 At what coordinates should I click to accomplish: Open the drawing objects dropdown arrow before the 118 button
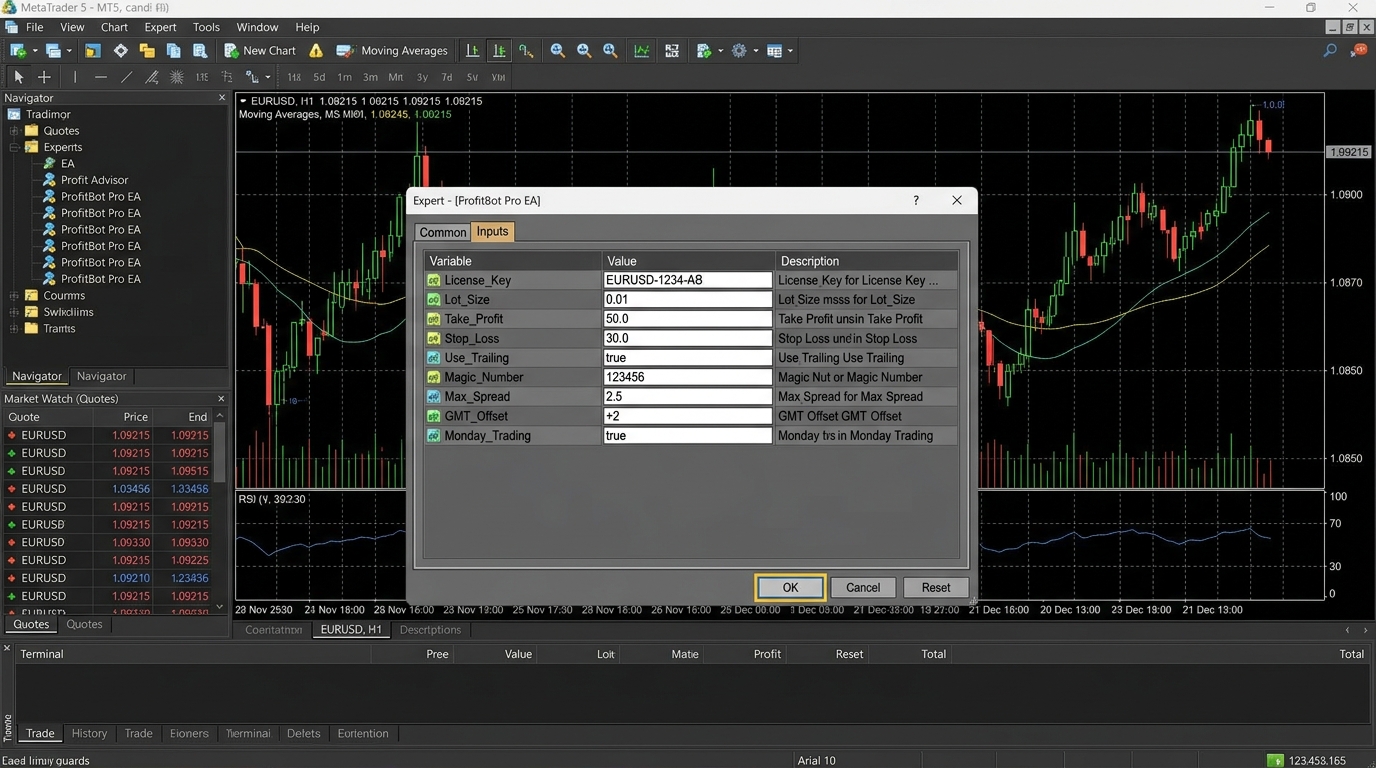point(268,77)
